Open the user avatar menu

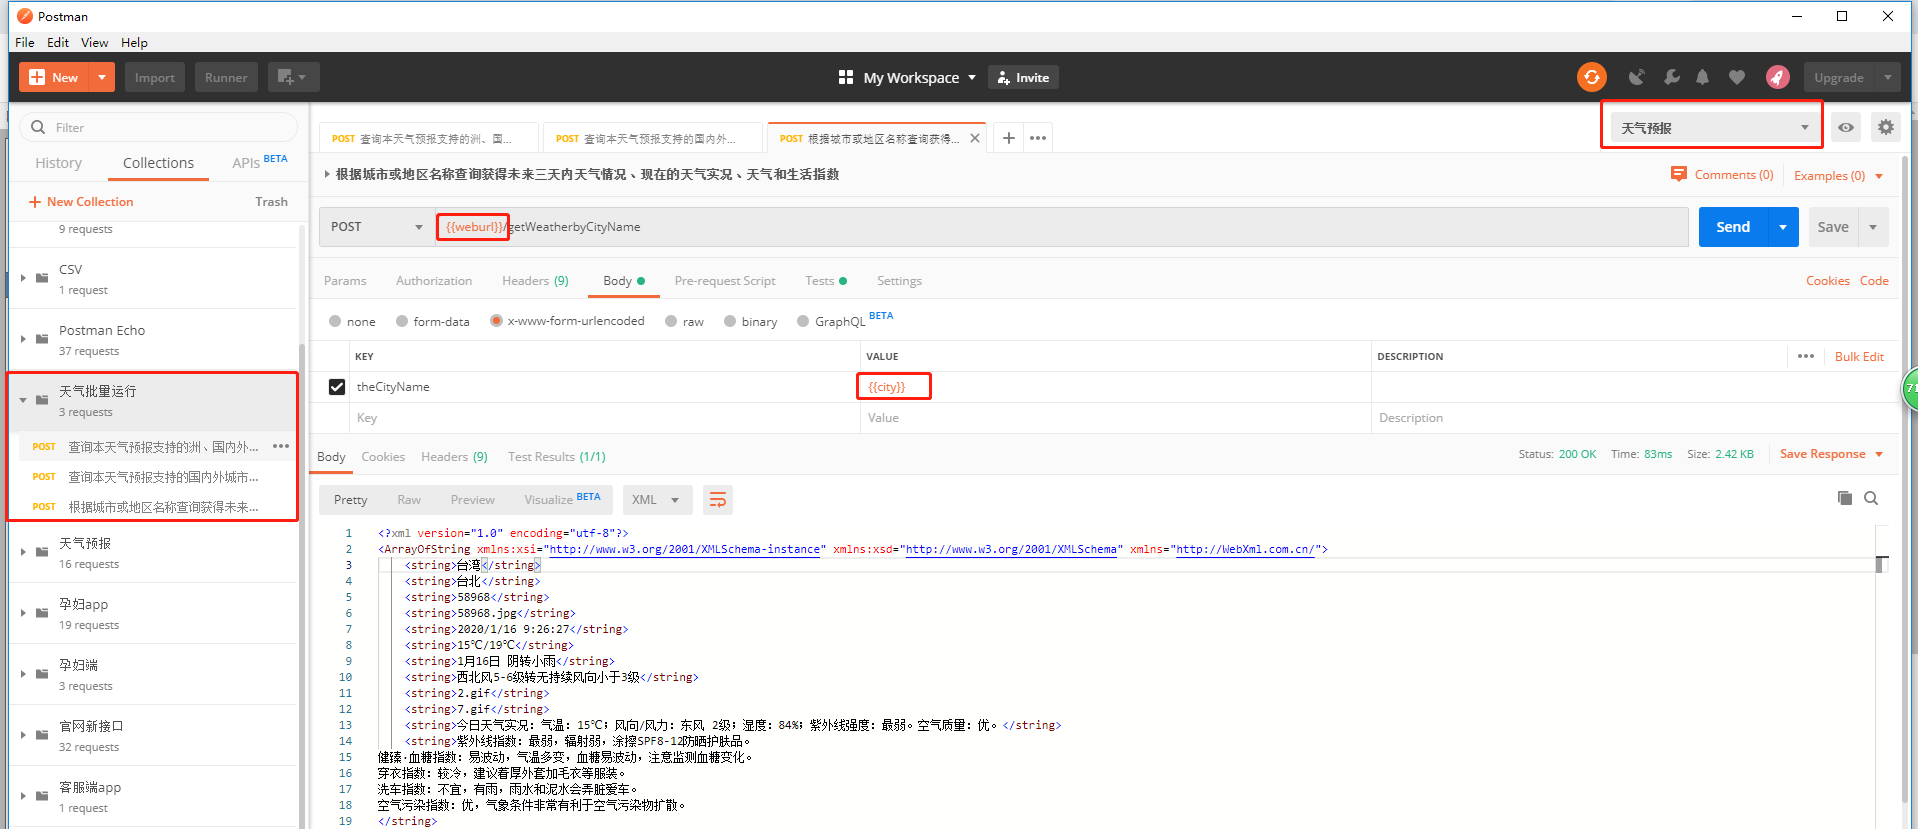[1777, 77]
